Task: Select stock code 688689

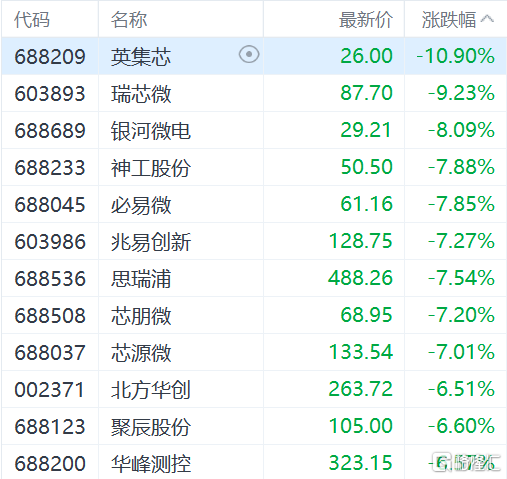Action: (x=50, y=130)
